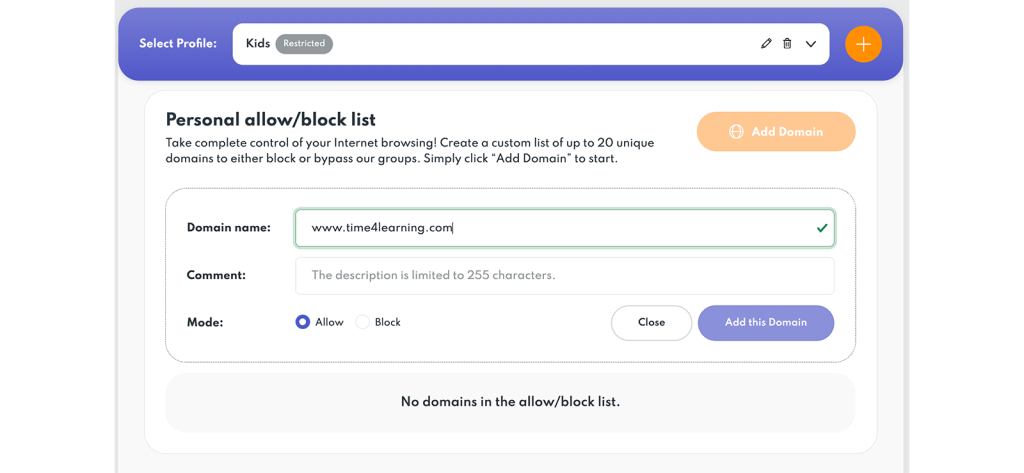The width and height of the screenshot is (1024, 473).
Task: Click the pencil icon to edit Kids profile
Action: click(766, 44)
